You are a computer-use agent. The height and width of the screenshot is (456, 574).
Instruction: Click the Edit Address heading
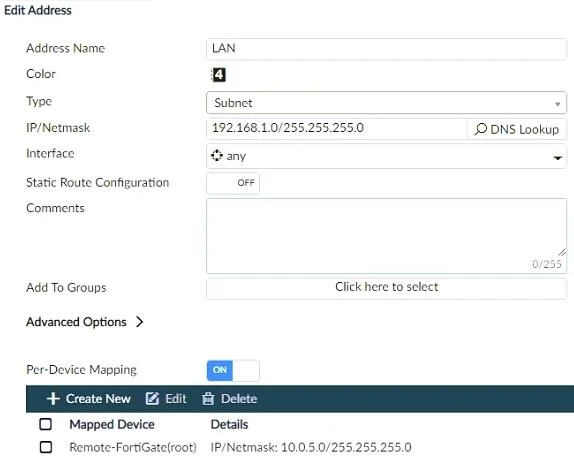tap(38, 10)
